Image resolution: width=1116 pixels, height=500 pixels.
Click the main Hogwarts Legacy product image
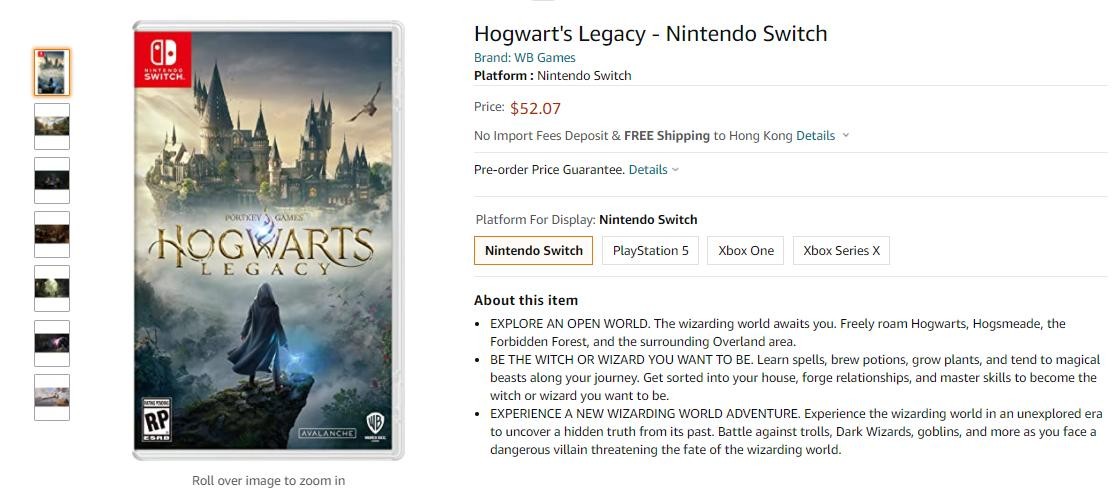click(x=268, y=240)
